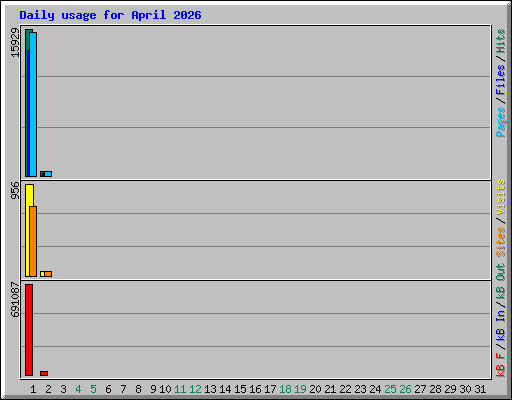Click day 2 on the x-axis
512x400 pixels.
(48, 389)
